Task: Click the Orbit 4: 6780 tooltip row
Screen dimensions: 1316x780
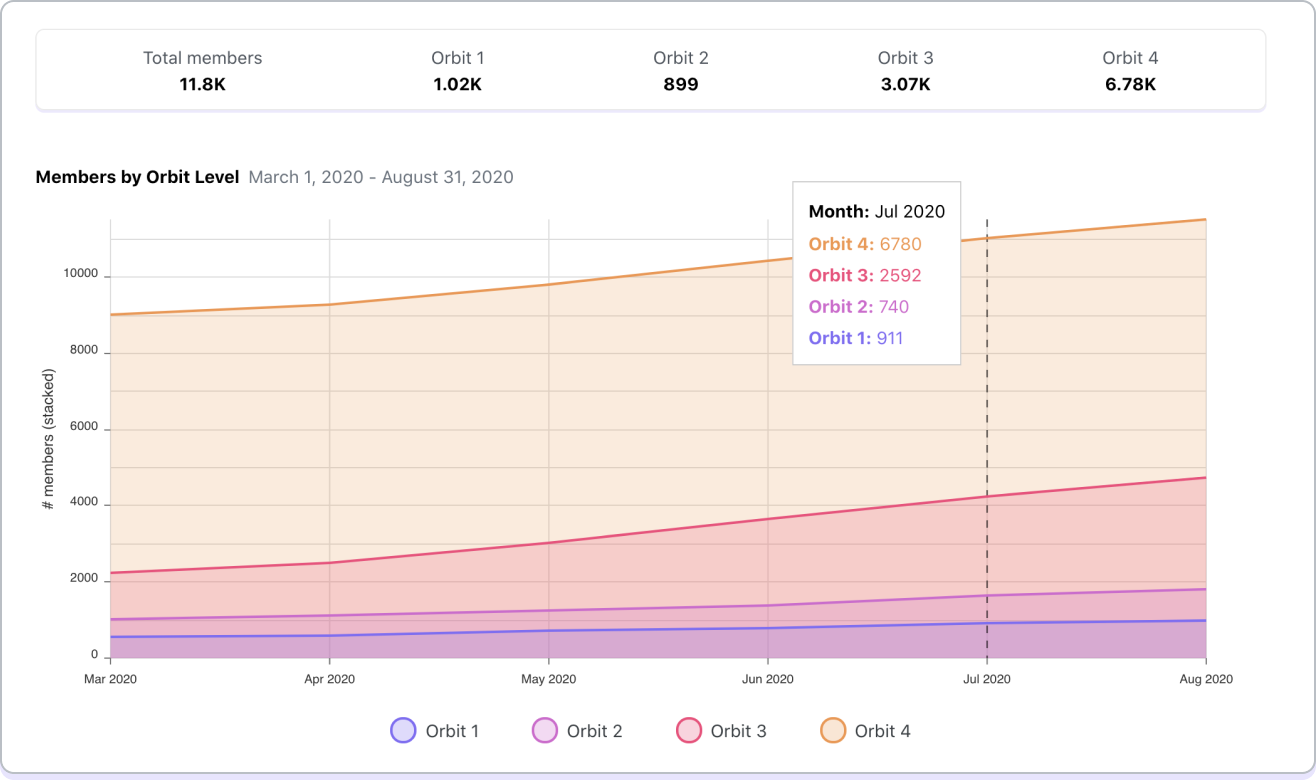Action: click(x=865, y=244)
